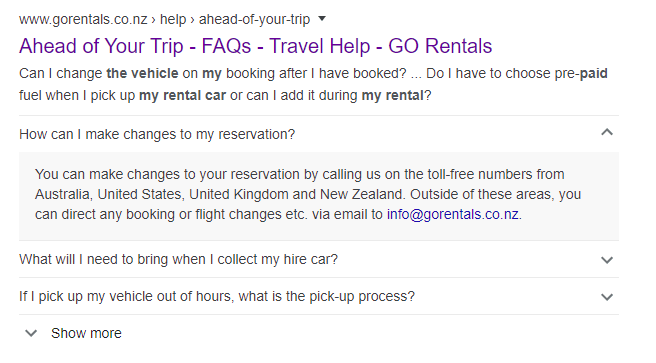The width and height of the screenshot is (656, 363).
Task: Email info@gorentals.co.nz via the blue link
Action: pyautogui.click(x=453, y=215)
